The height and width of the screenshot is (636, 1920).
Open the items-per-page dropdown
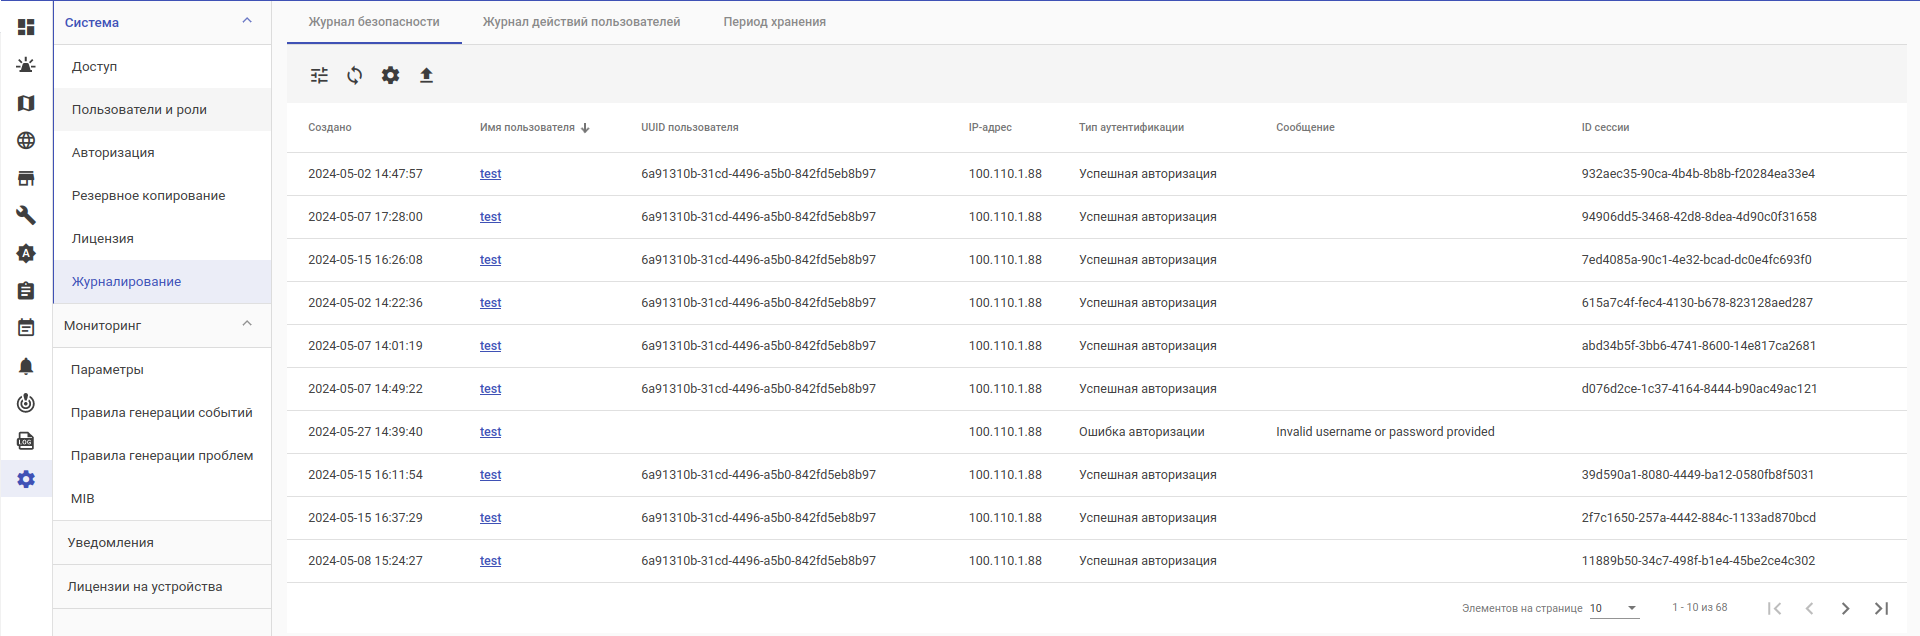[1614, 608]
